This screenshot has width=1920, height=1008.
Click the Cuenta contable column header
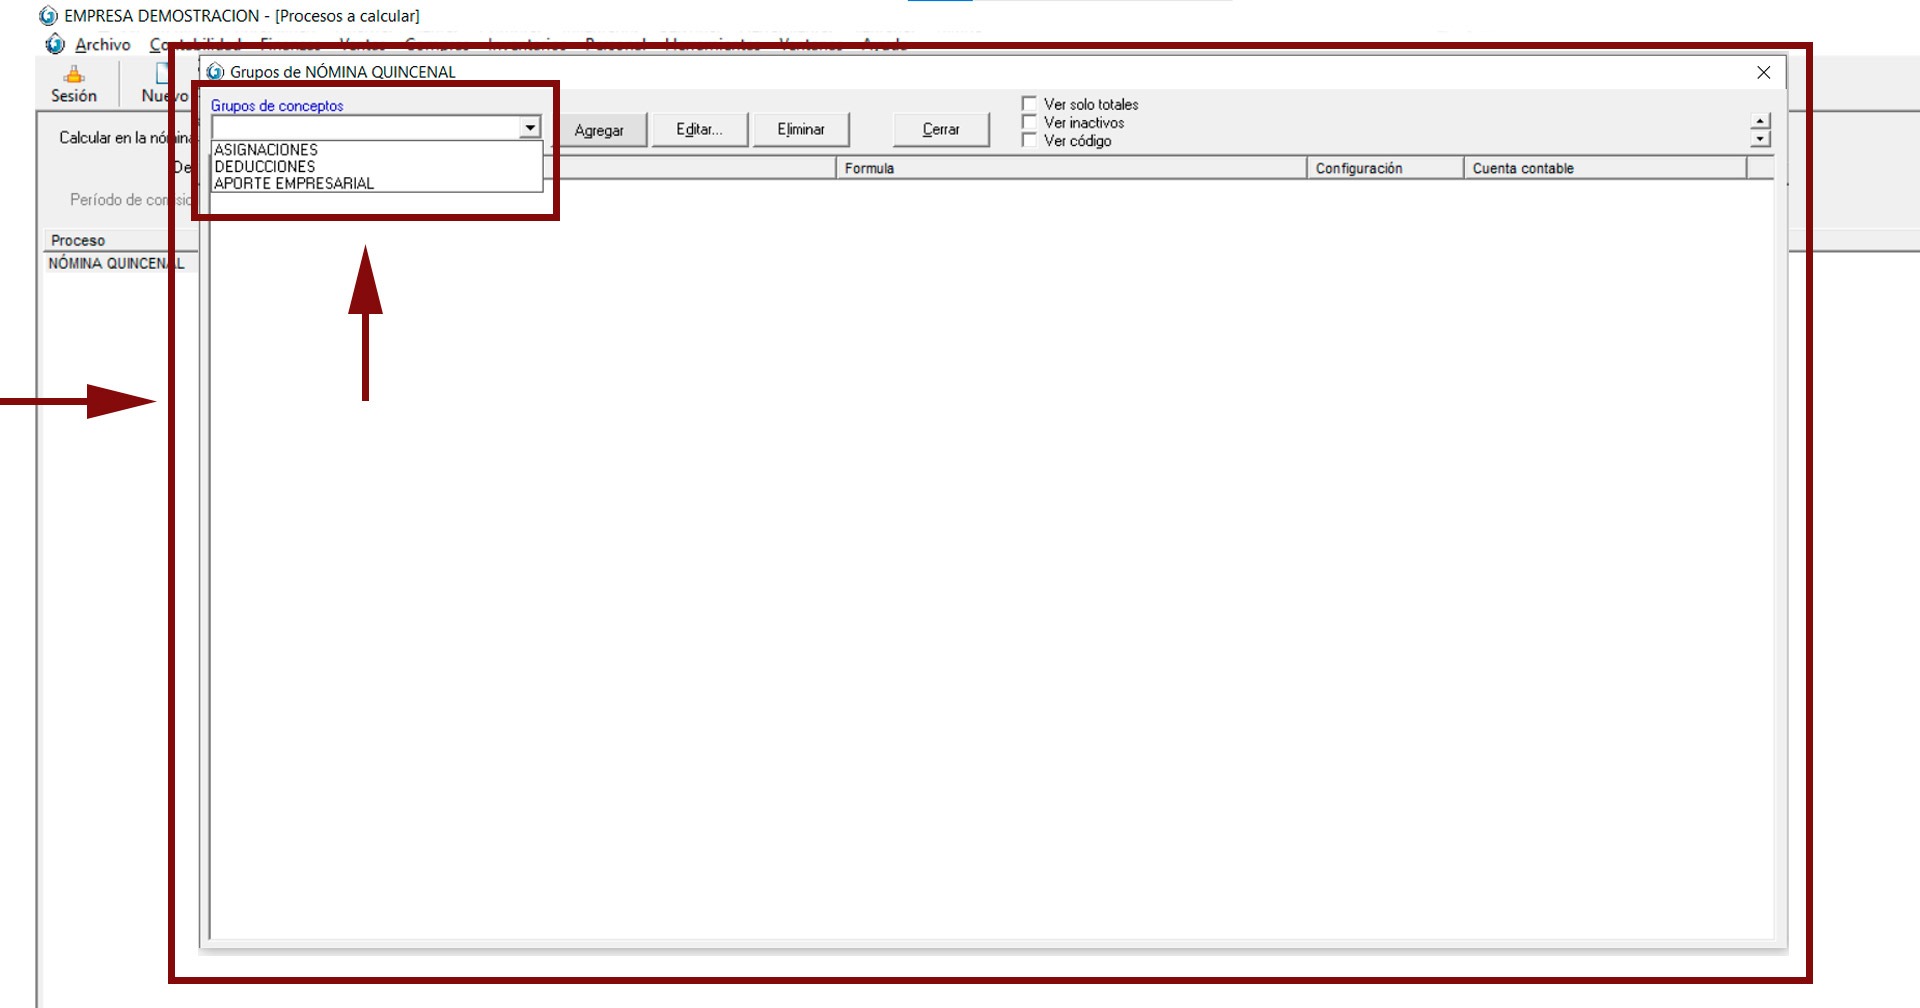click(1523, 168)
